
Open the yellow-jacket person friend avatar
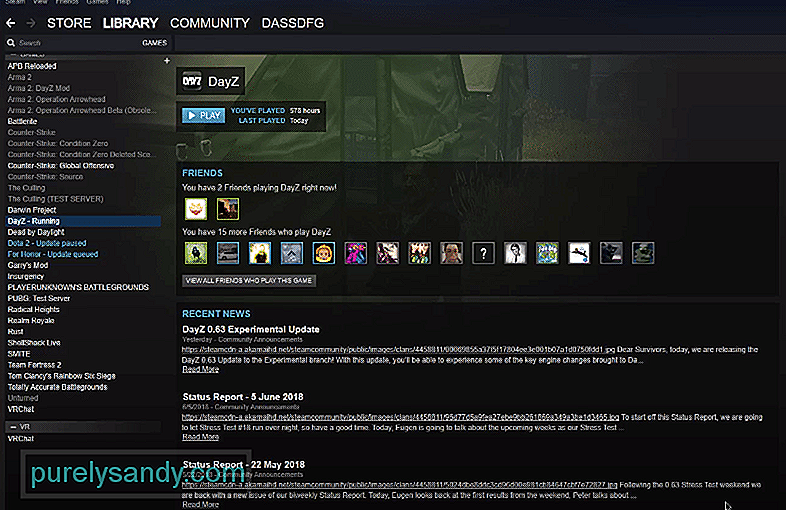click(x=260, y=253)
